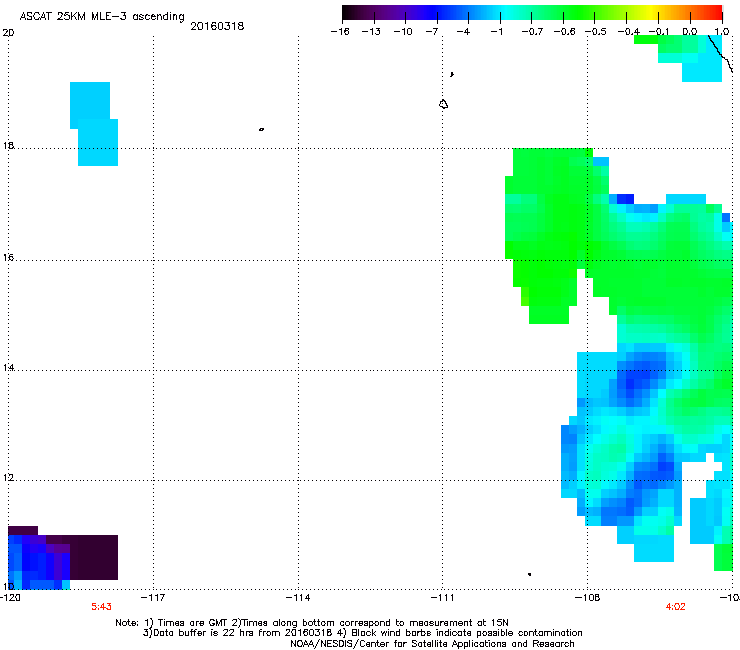The height and width of the screenshot is (650, 740).
Task: Click the color bar label -10
Action: click(x=403, y=32)
